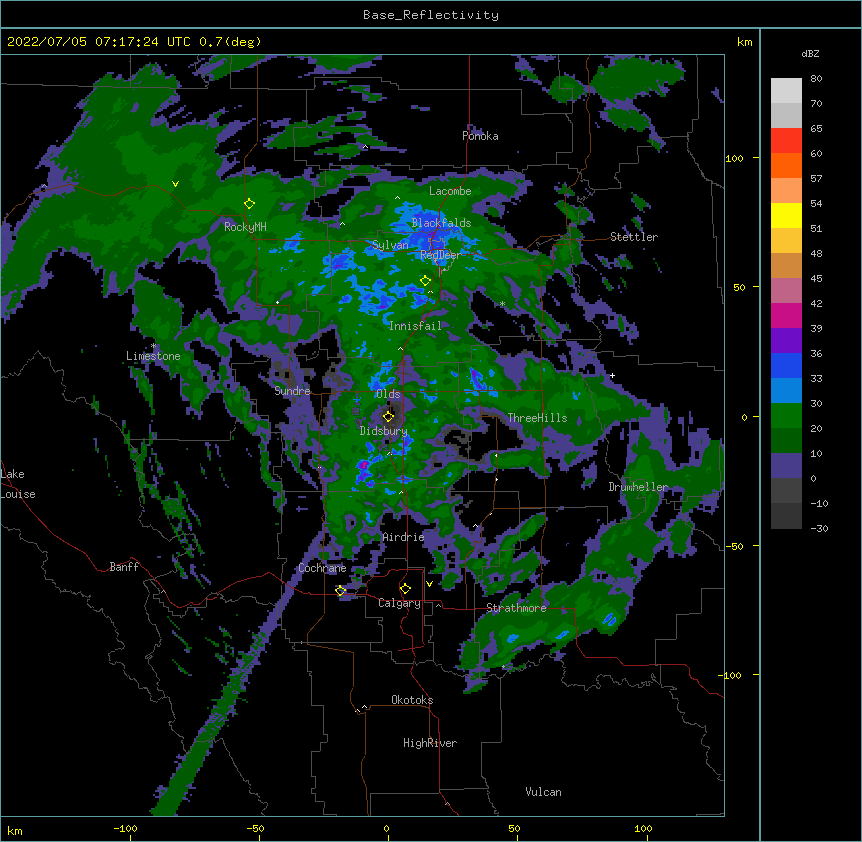The image size is (862, 842).
Task: Click the 54 dBZ yellow legend swatch
Action: [786, 215]
